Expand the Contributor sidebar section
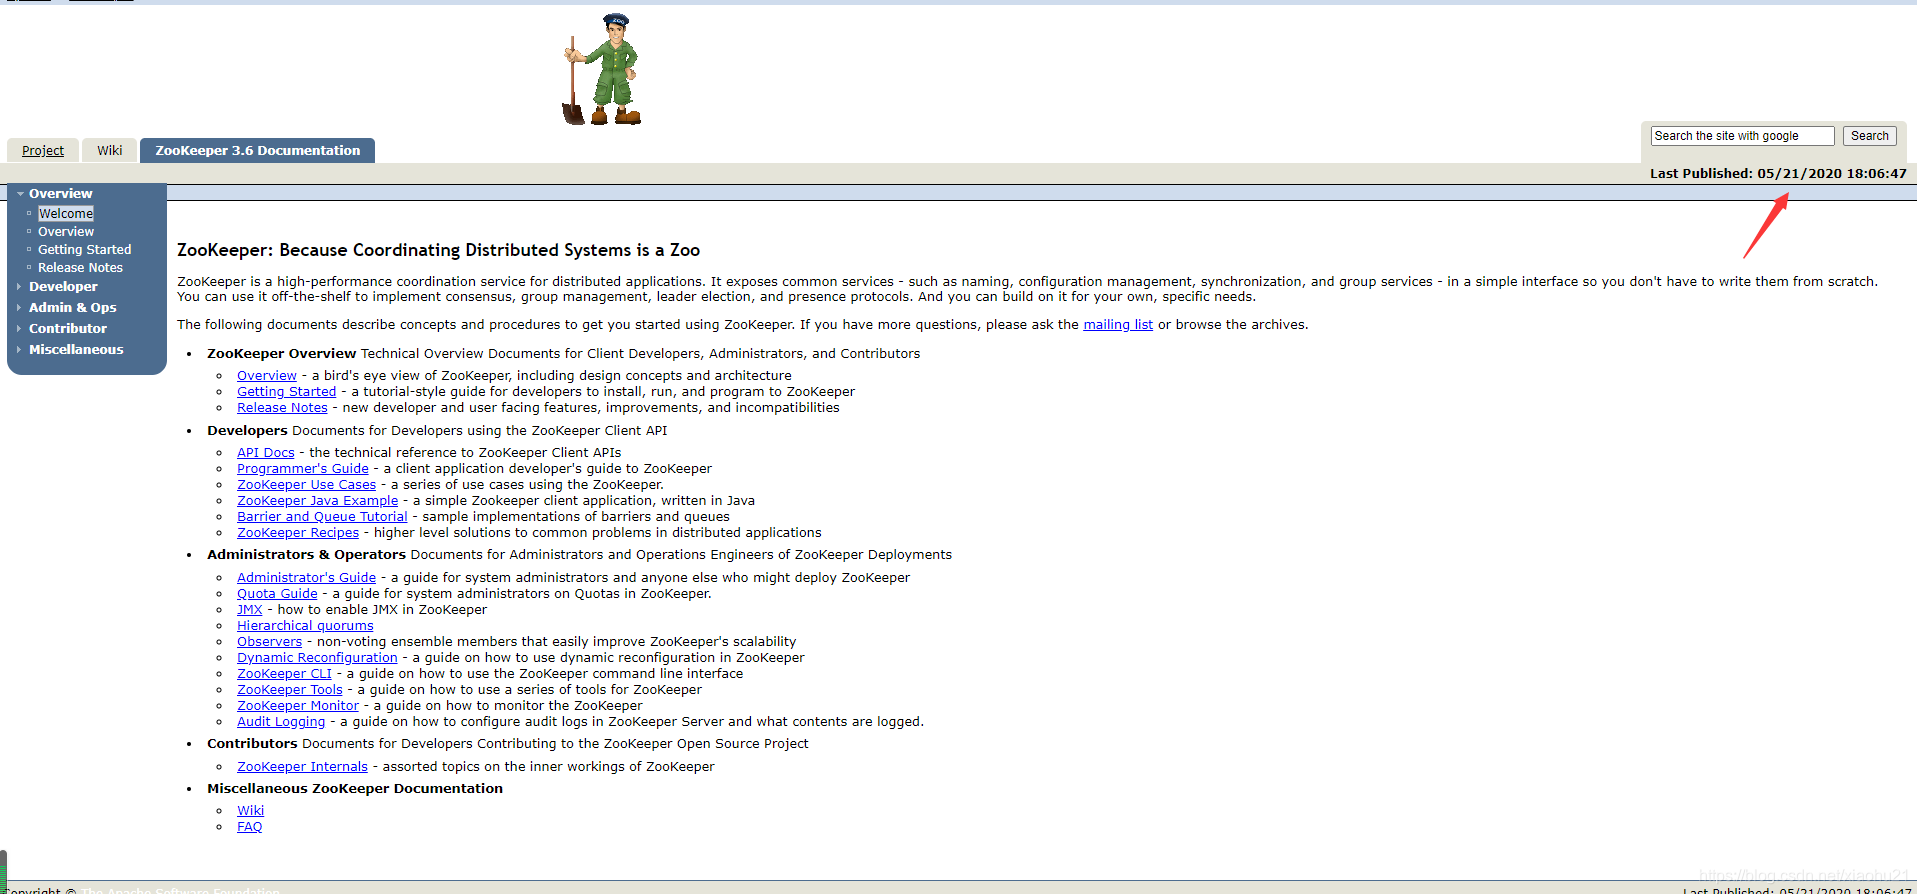Screen dimensions: 1917x894 [x=67, y=329]
